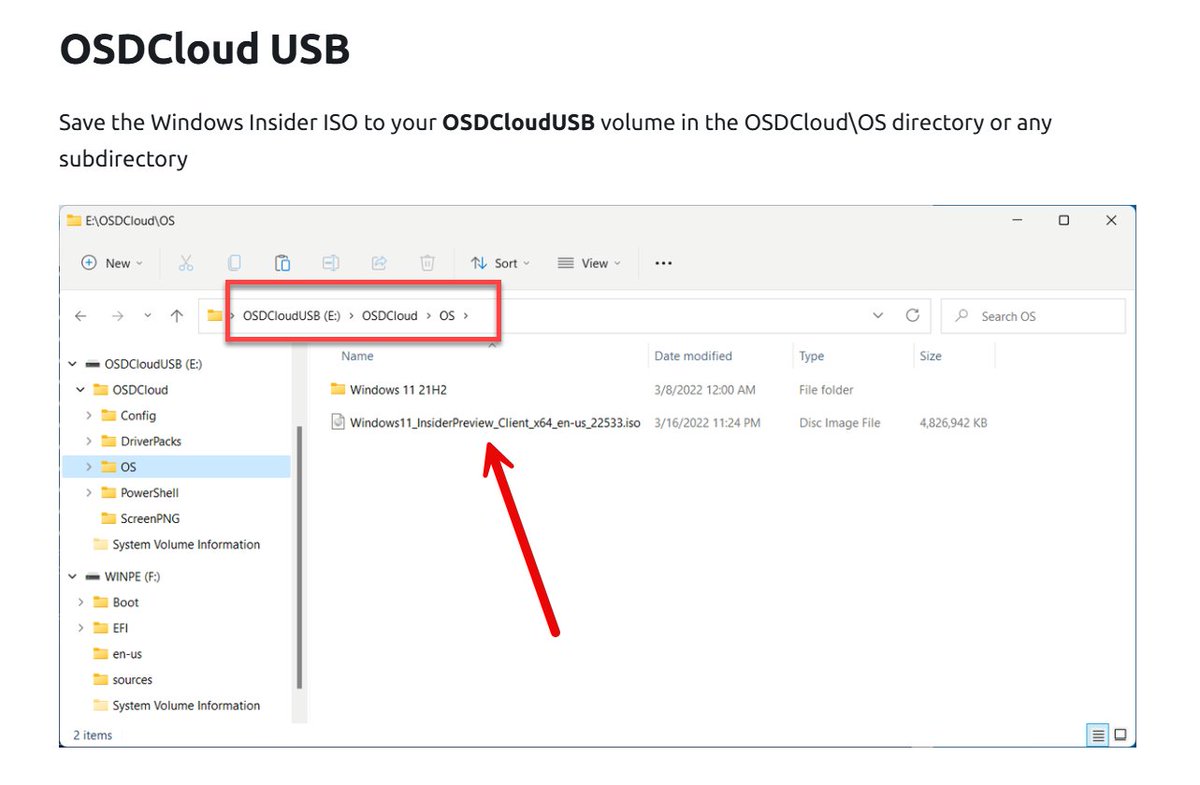
Task: Click OSDCloud breadcrumb in the address bar
Action: click(390, 316)
